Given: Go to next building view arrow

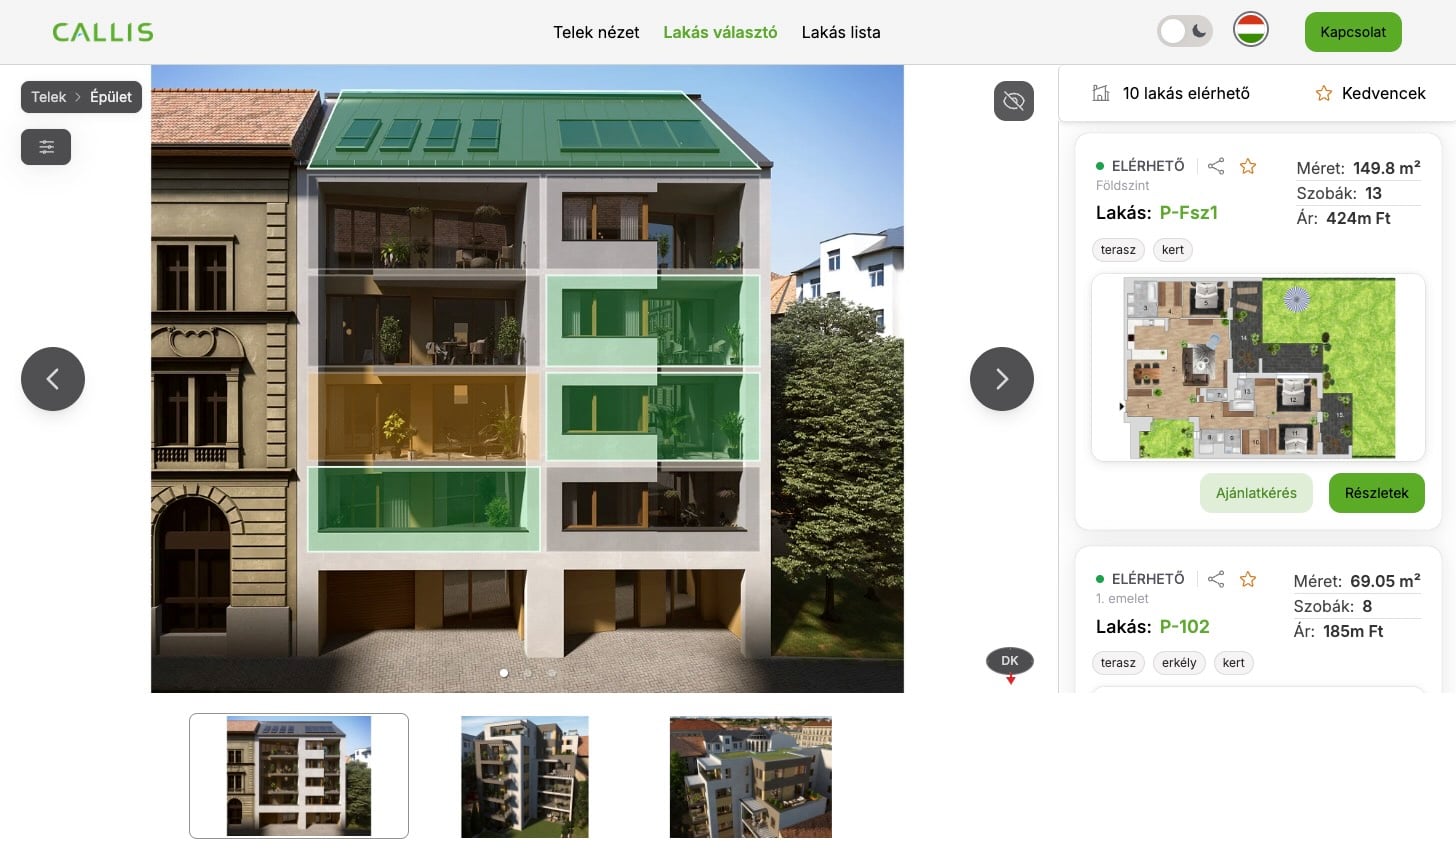Looking at the screenshot, I should coord(1002,379).
